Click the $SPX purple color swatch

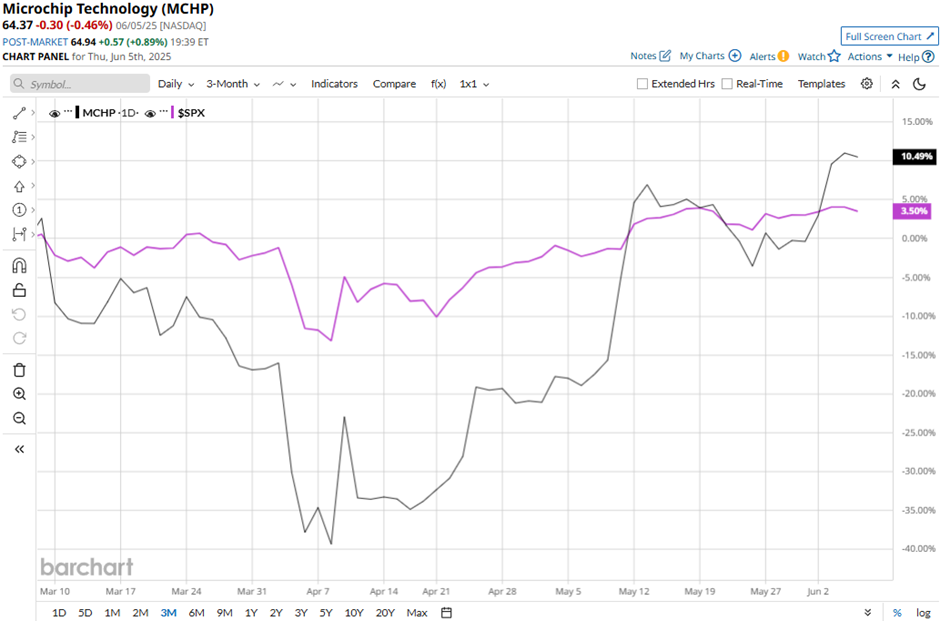coord(173,112)
